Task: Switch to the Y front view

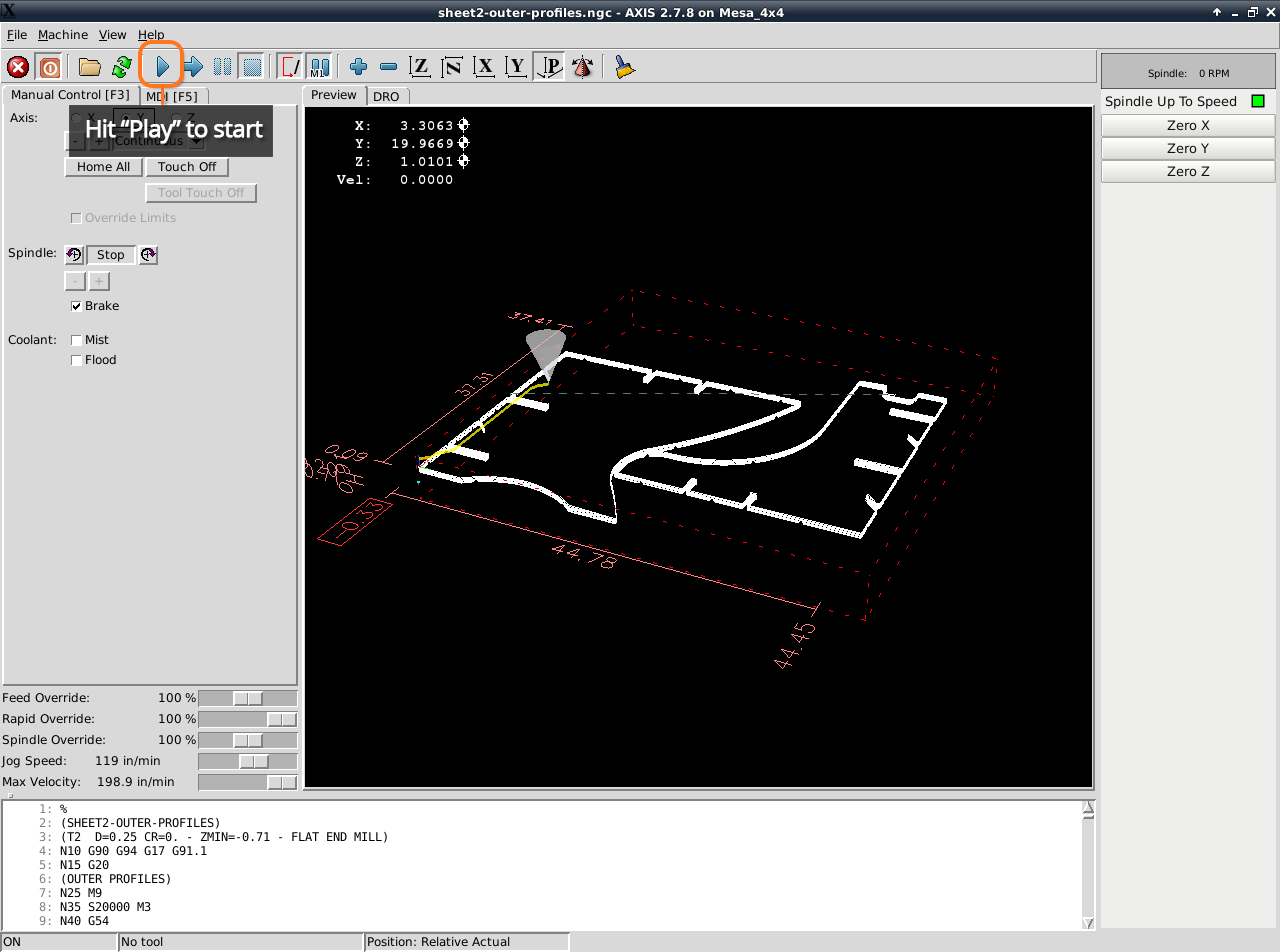Action: (x=516, y=67)
